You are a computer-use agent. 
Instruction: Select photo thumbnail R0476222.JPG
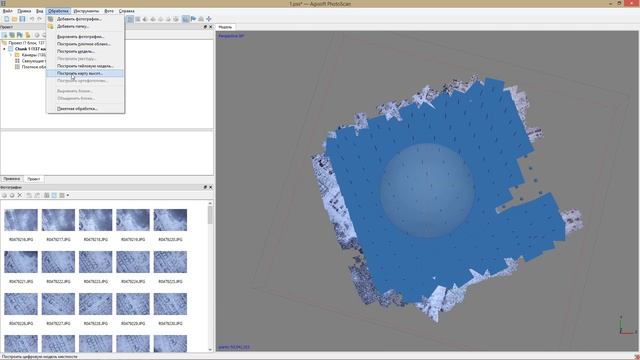tap(58, 262)
